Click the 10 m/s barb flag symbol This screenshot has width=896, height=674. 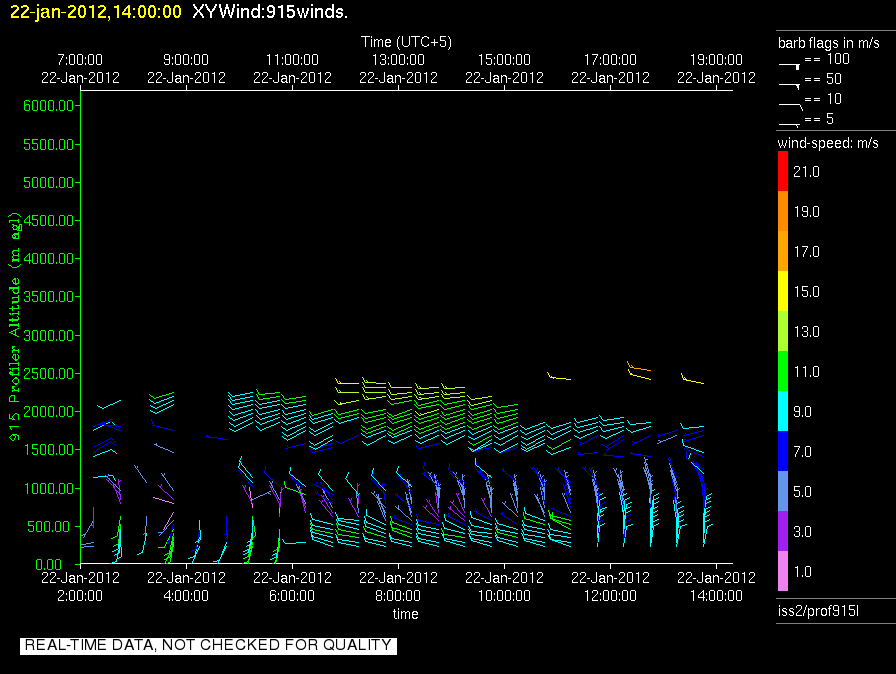[x=791, y=106]
